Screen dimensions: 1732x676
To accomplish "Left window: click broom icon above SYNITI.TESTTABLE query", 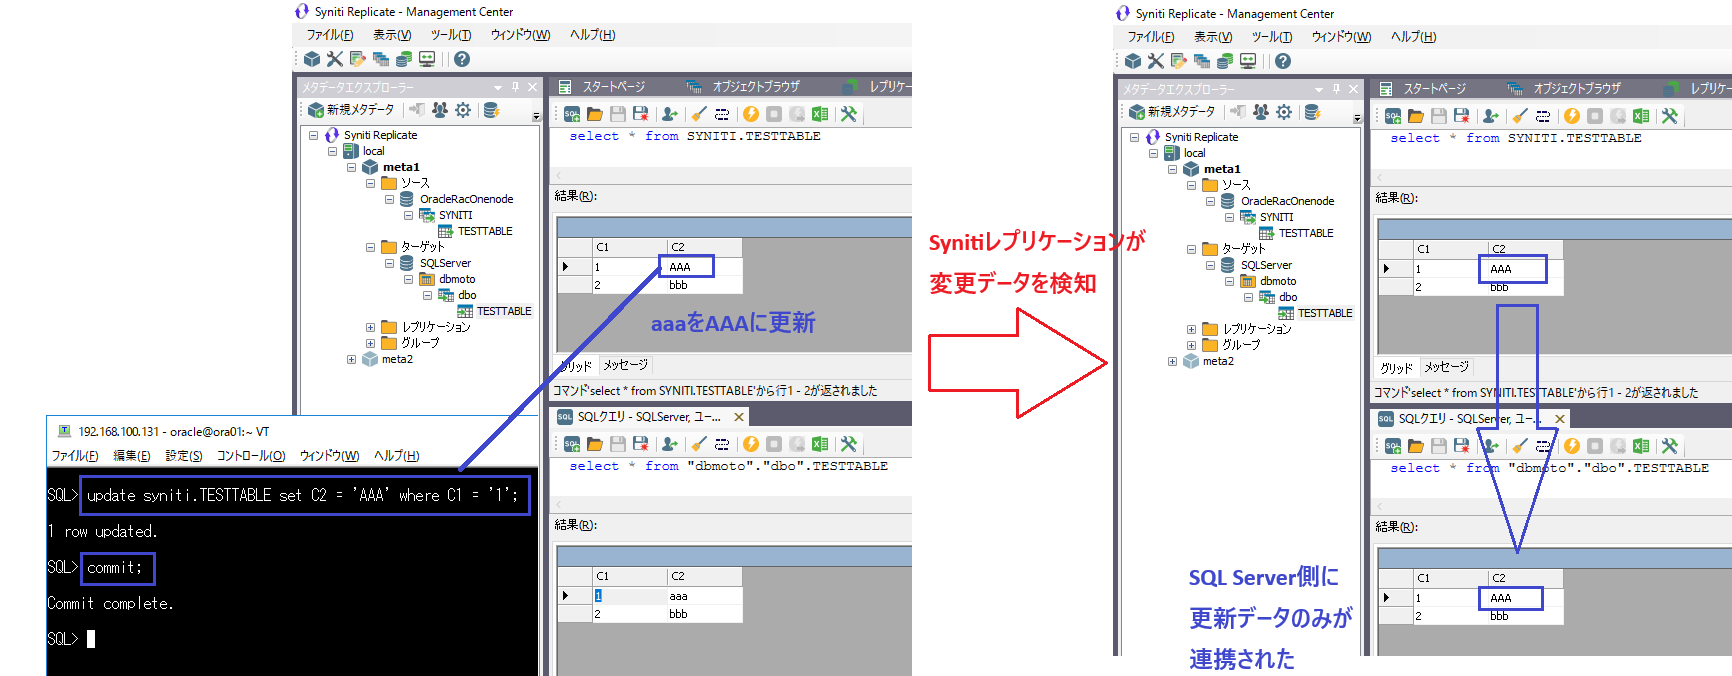I will pos(698,114).
